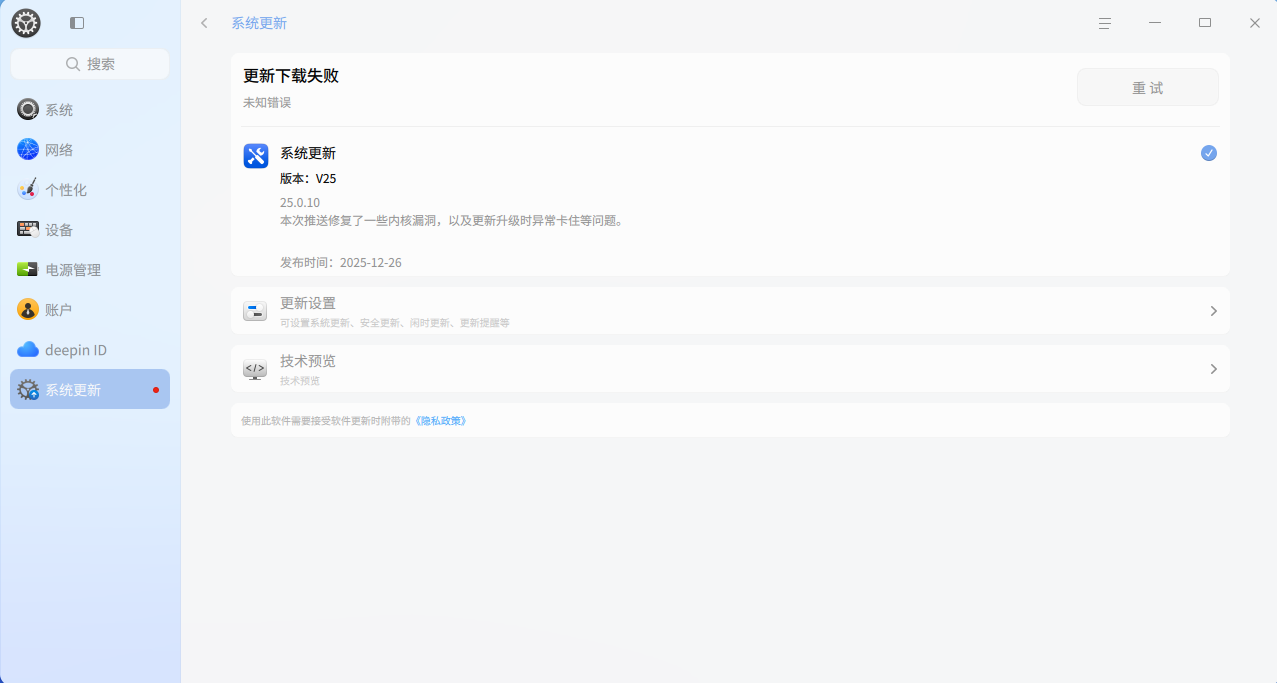Expand 技术预览 with its chevron
Screen dimensions: 1277x683
coord(1214,369)
